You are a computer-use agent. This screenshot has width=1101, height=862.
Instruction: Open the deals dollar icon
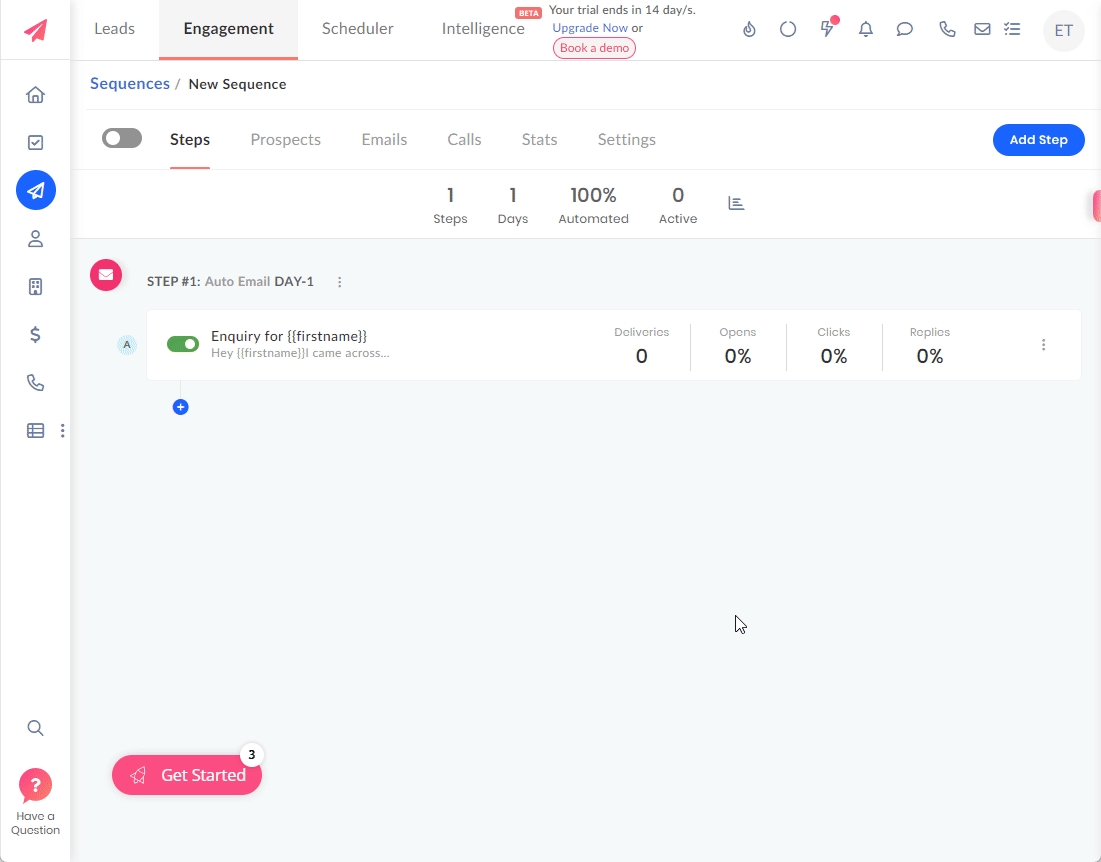pos(35,335)
